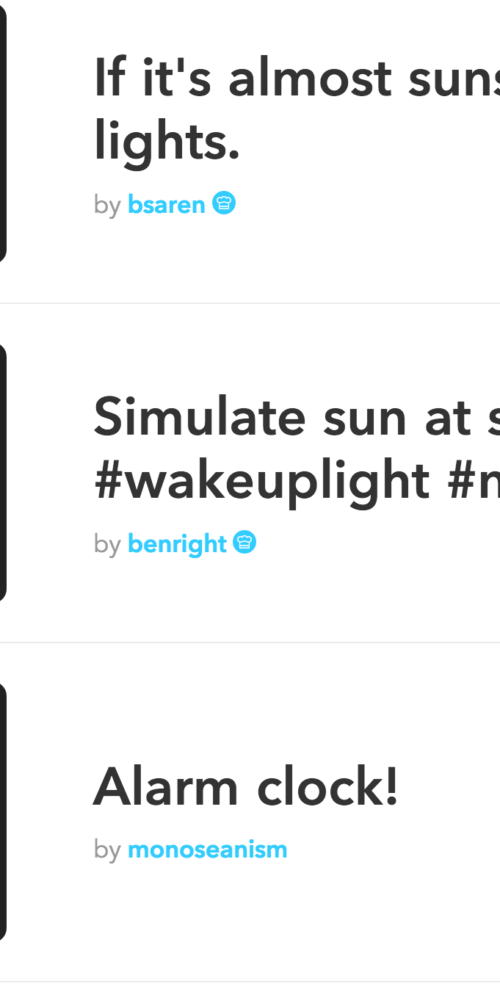
Task: Click the dark thumbnail beside the benright recipe
Action: 3,472
